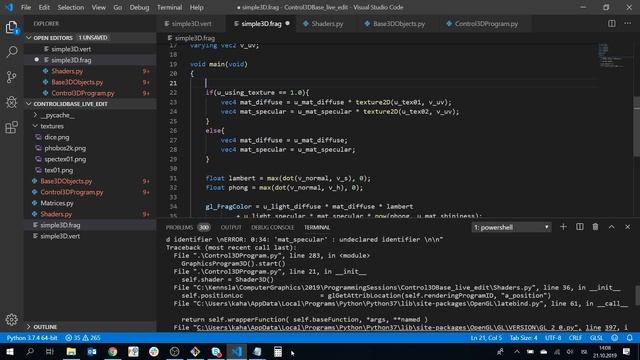Open the View menu
The width and height of the screenshot is (640, 360).
[x=98, y=7]
